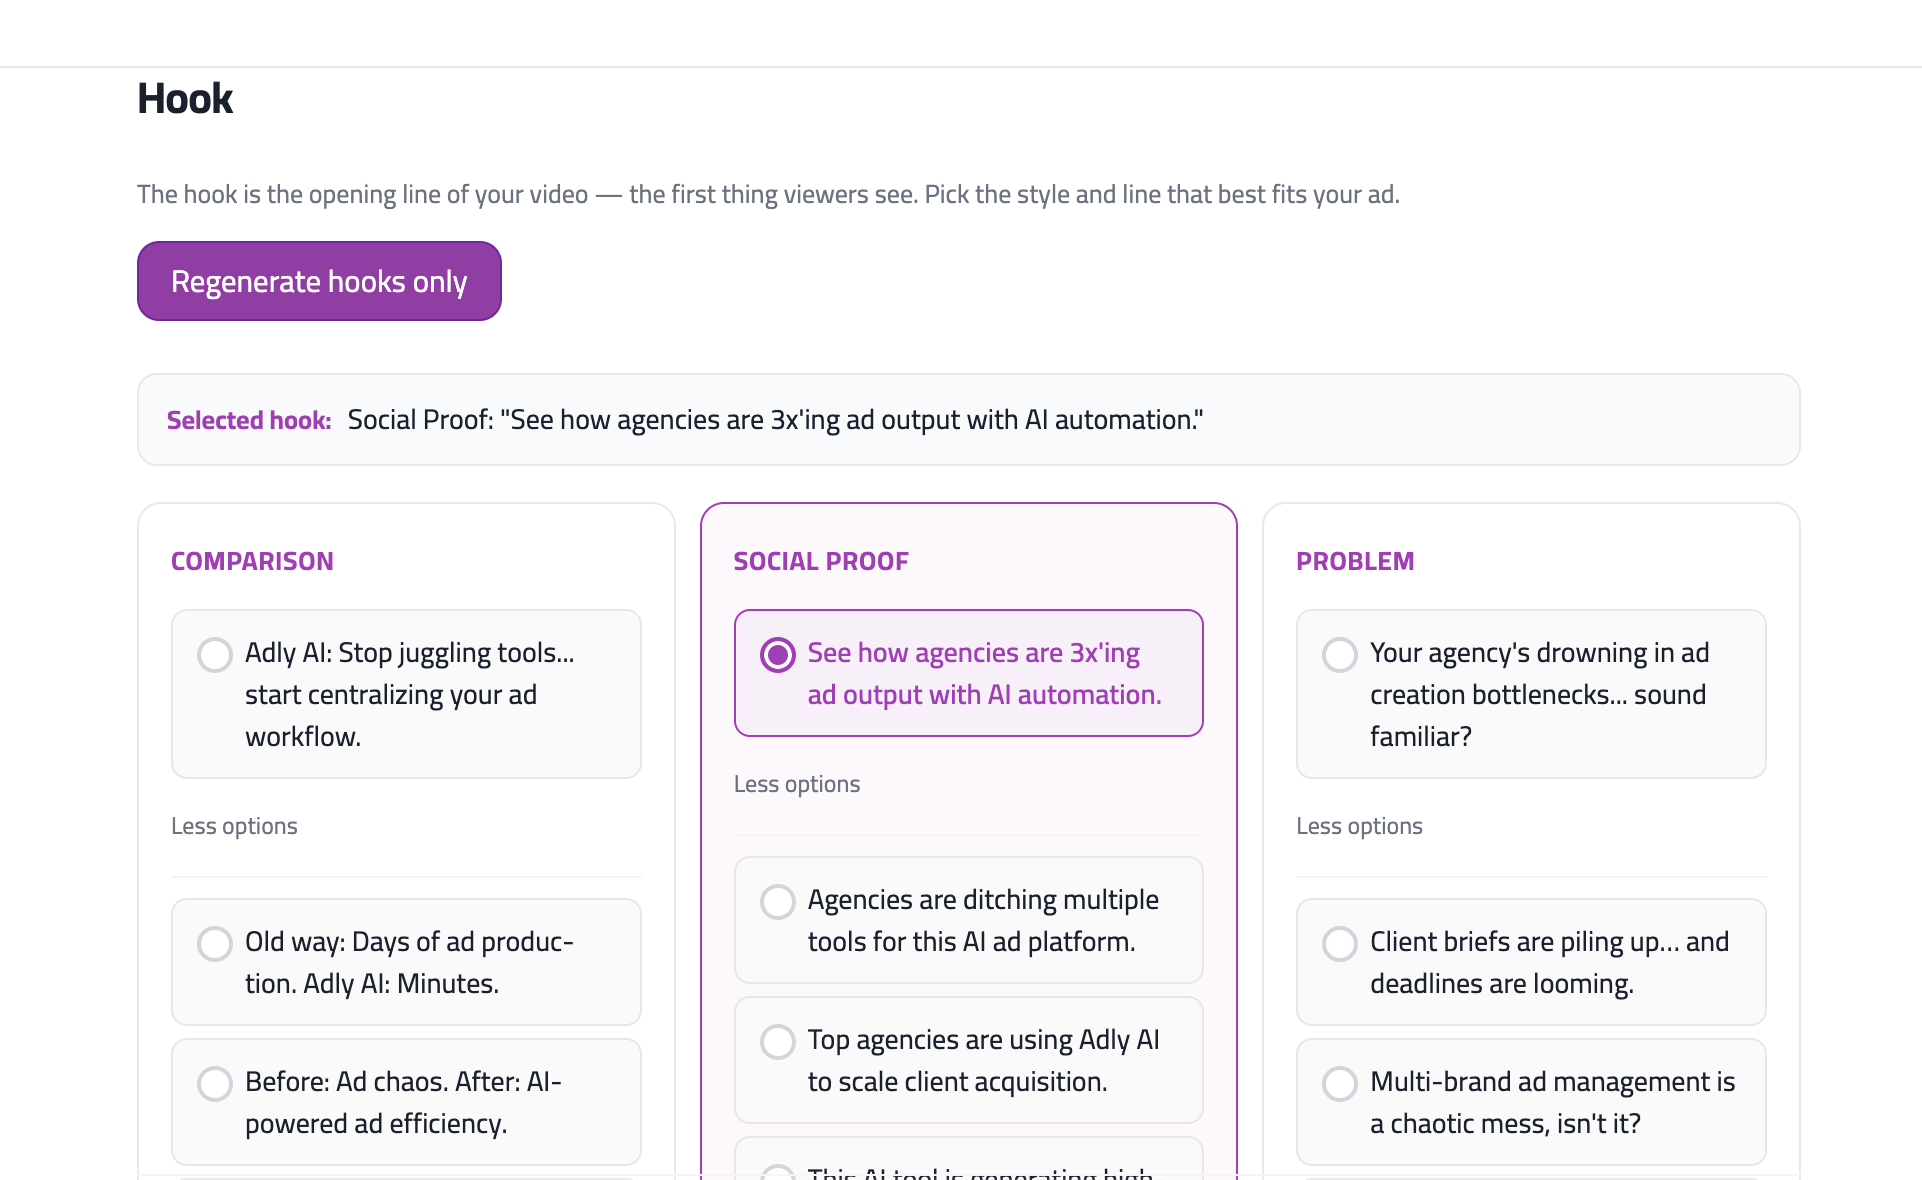Image resolution: width=1922 pixels, height=1180 pixels.
Task: Select 'Your agency's drowning' problem hook radio
Action: point(1340,655)
